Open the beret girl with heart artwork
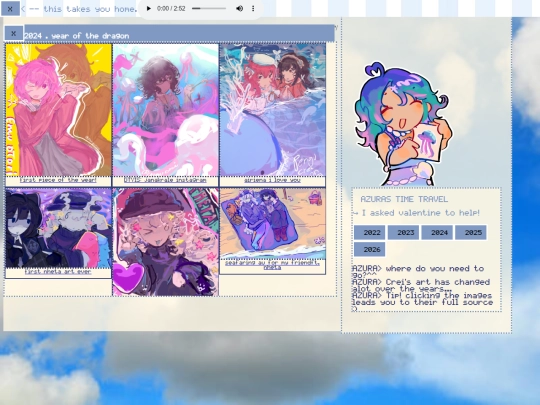The image size is (540, 405). click(x=166, y=242)
